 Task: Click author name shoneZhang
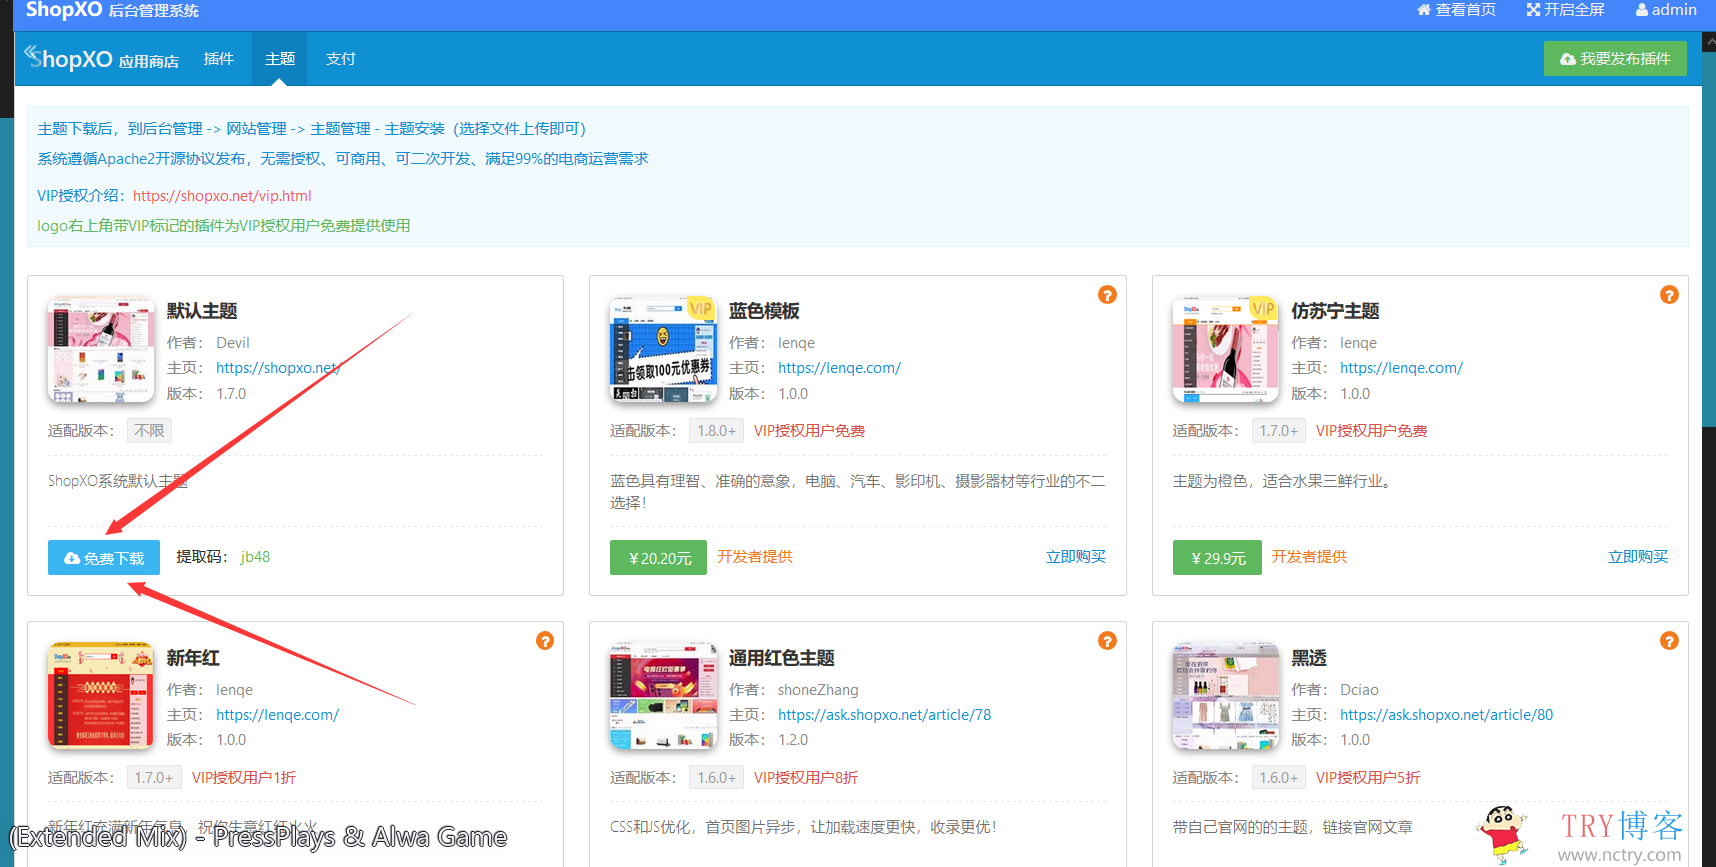[x=818, y=690]
